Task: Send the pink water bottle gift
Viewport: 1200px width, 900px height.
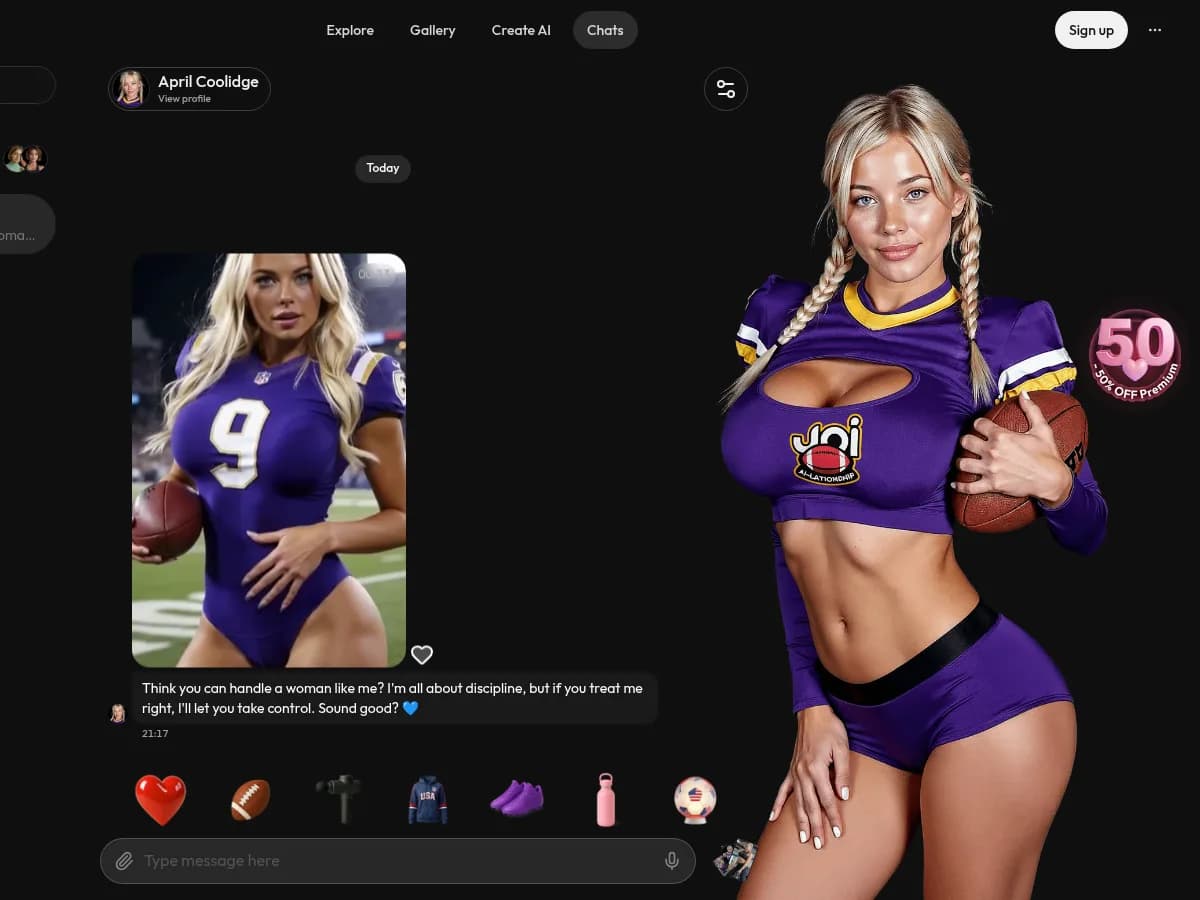Action: tap(606, 800)
